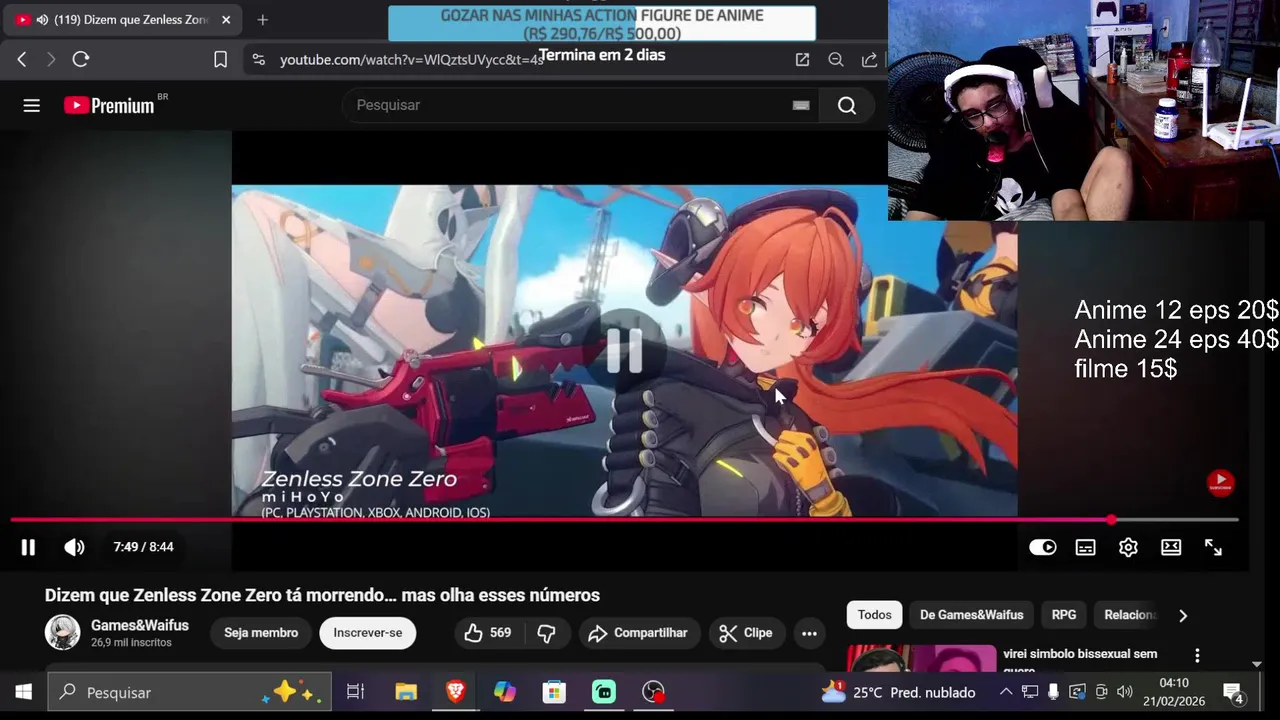Open site settings icon beside the URL
The image size is (1280, 720).
point(259,60)
